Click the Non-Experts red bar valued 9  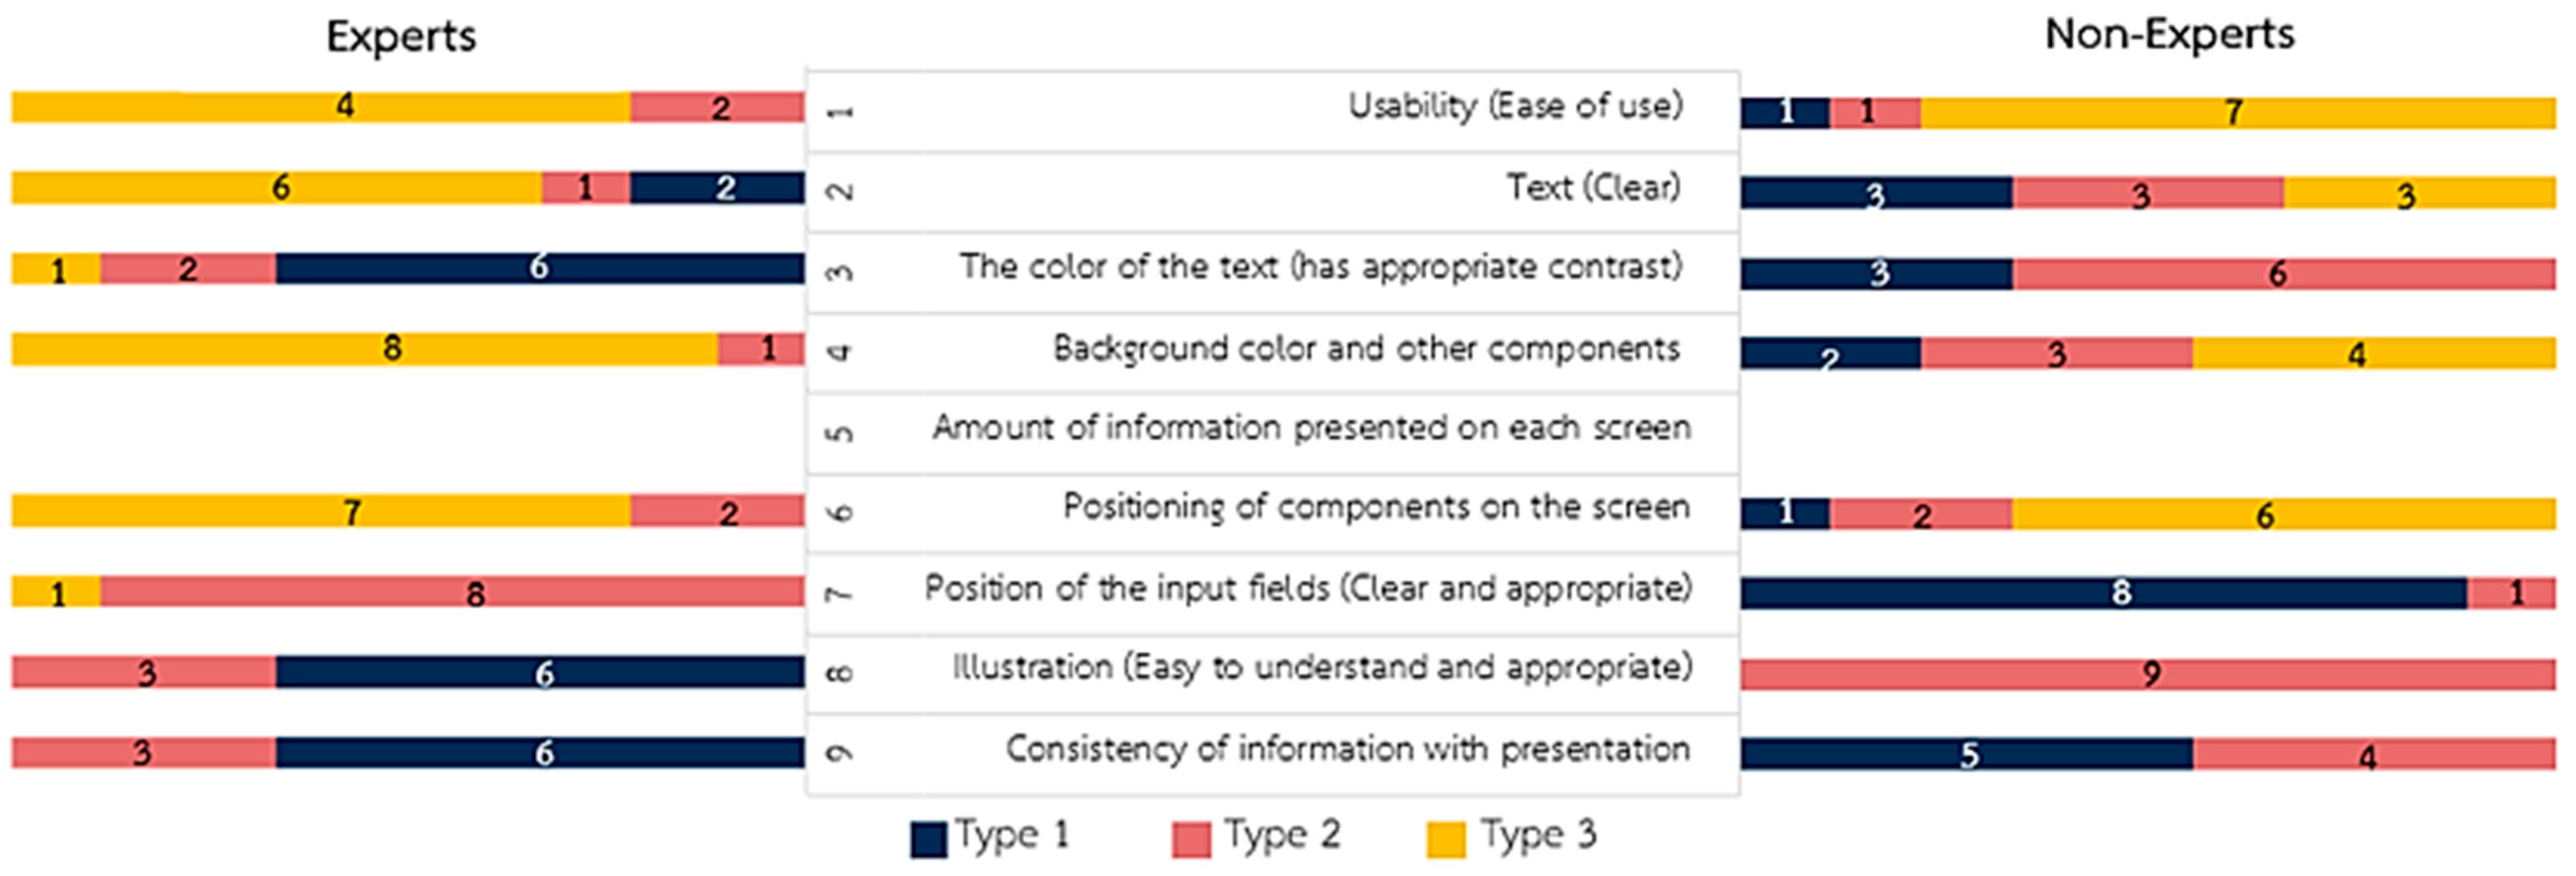(x=2147, y=674)
